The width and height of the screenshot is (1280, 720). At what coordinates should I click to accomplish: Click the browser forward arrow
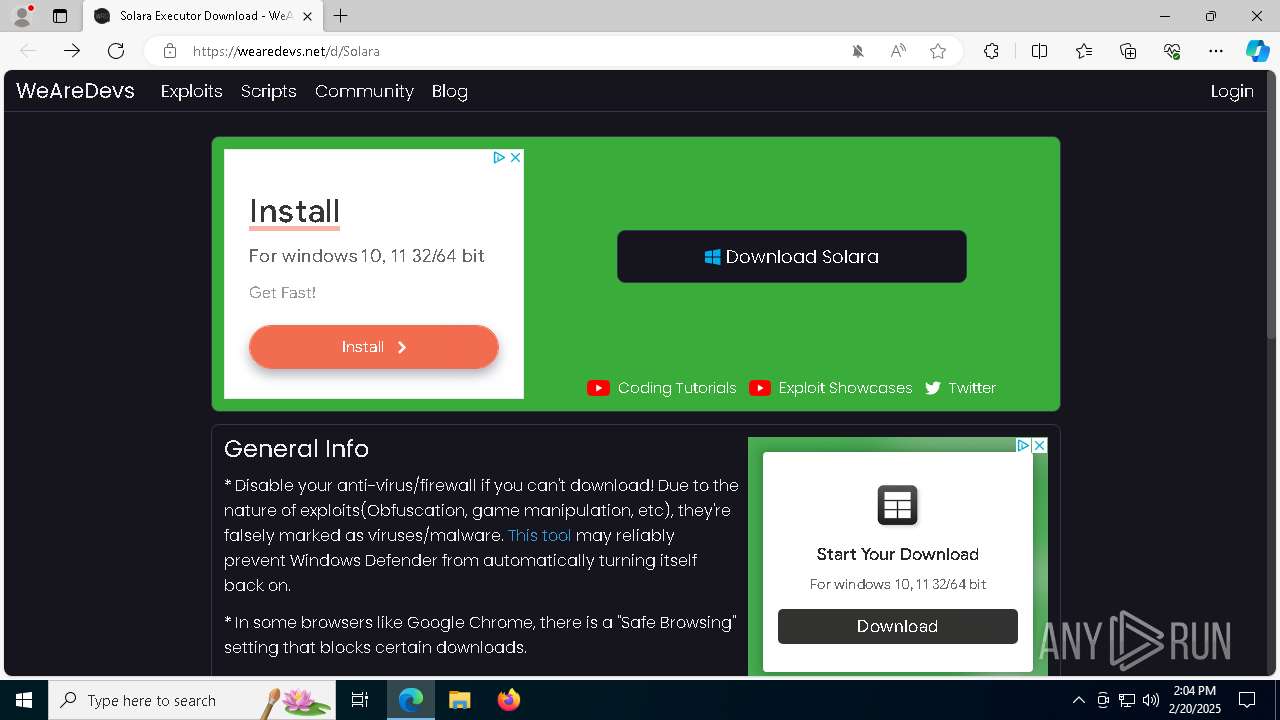[72, 51]
